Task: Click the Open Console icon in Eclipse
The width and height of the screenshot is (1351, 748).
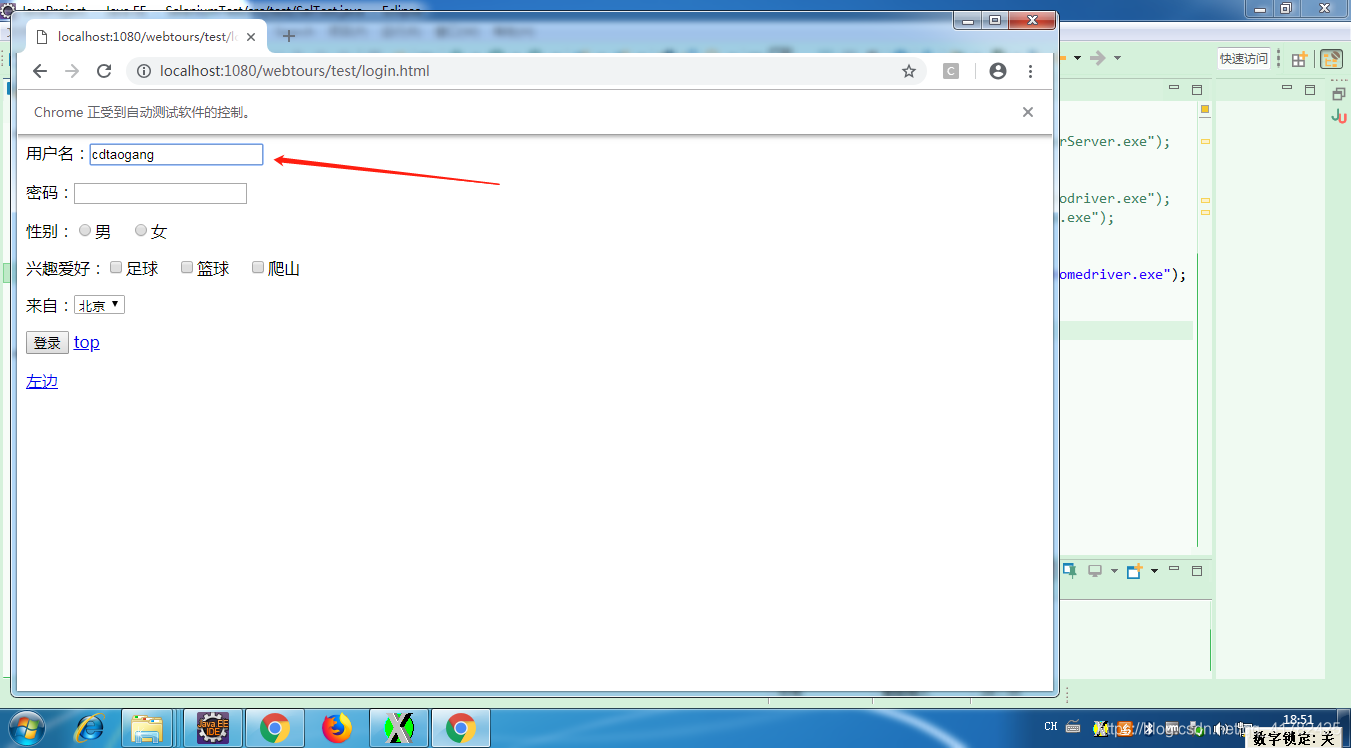Action: pyautogui.click(x=1134, y=571)
